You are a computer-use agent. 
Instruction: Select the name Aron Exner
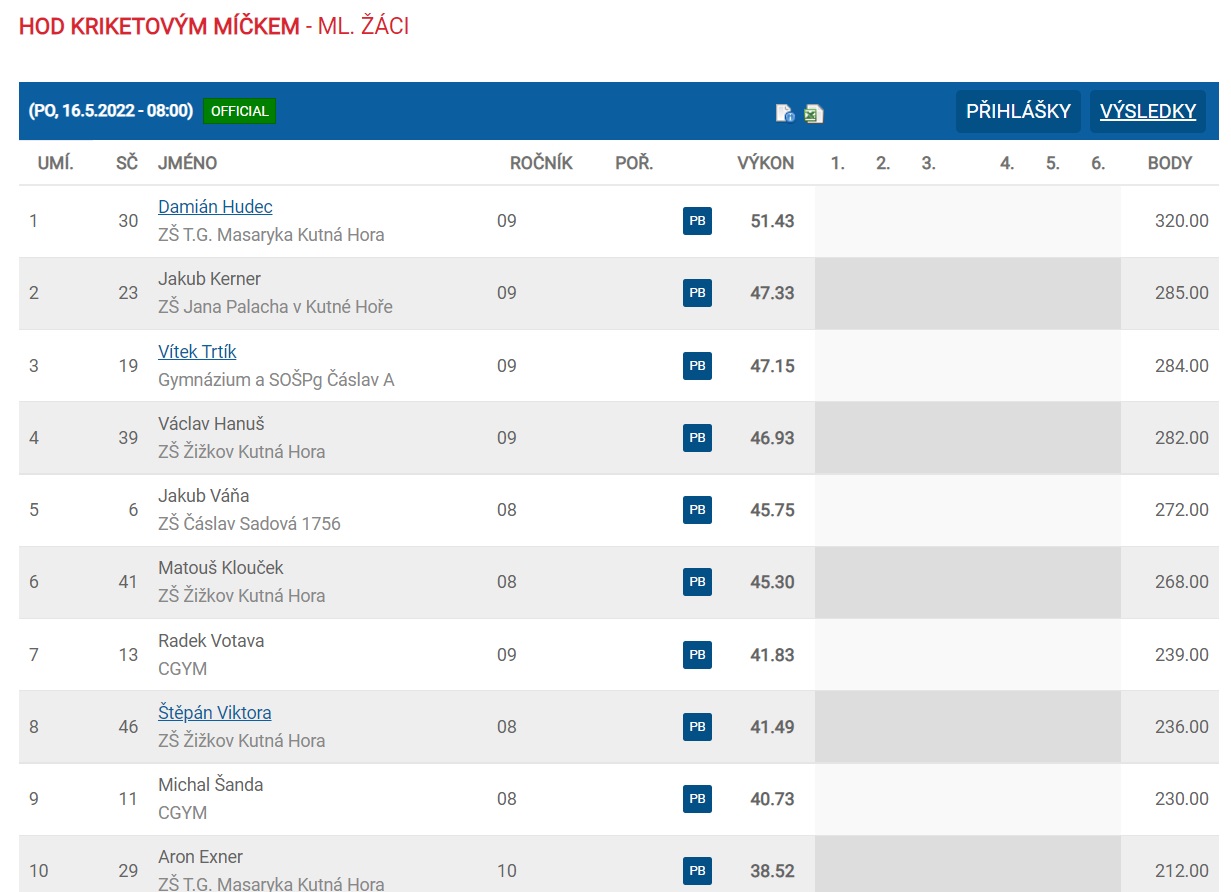coord(200,857)
